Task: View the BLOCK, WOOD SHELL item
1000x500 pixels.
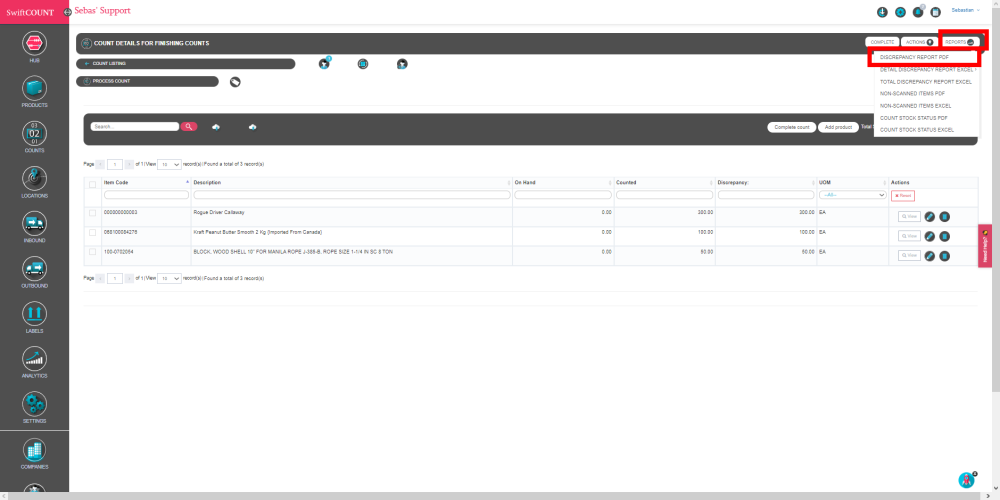Action: [x=909, y=256]
